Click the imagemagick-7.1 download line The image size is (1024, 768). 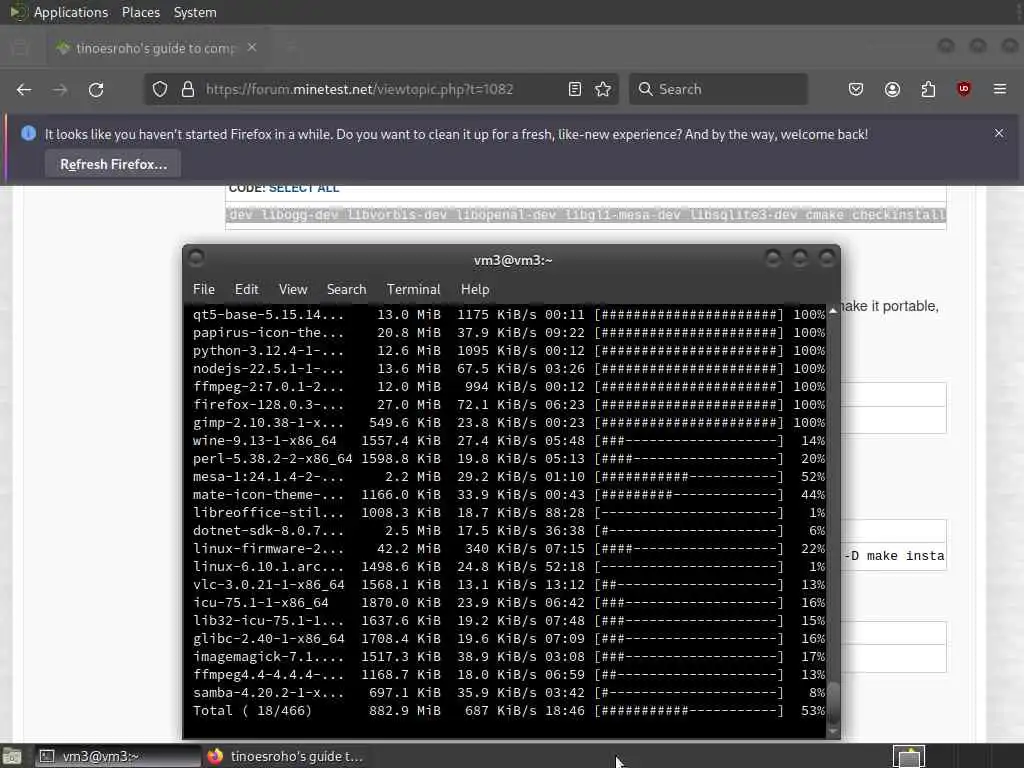[509, 656]
